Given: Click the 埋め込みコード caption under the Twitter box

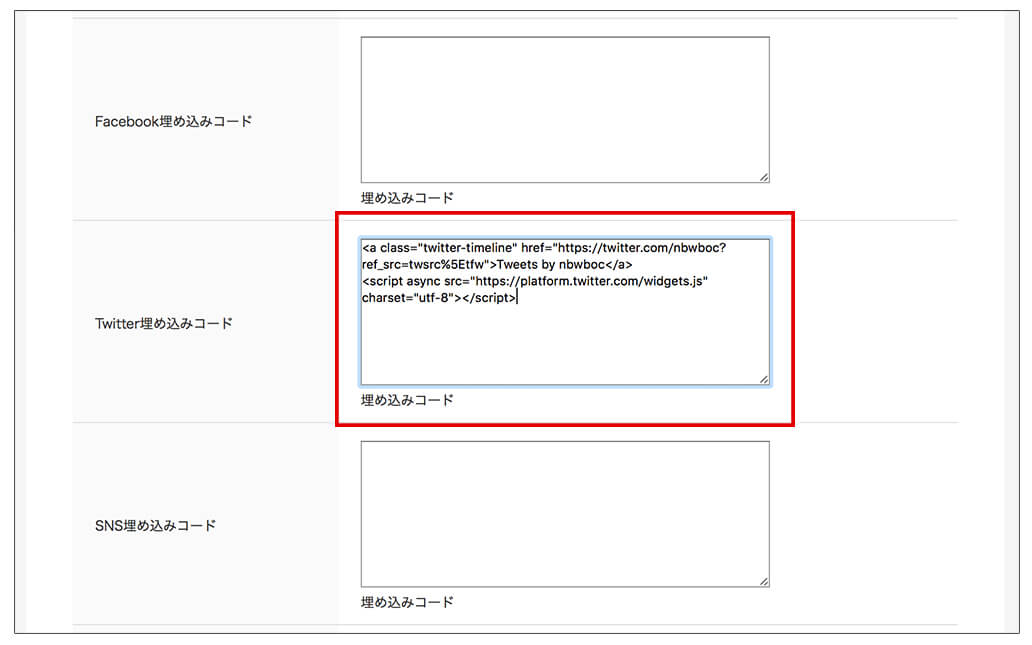Looking at the screenshot, I should click(x=407, y=400).
